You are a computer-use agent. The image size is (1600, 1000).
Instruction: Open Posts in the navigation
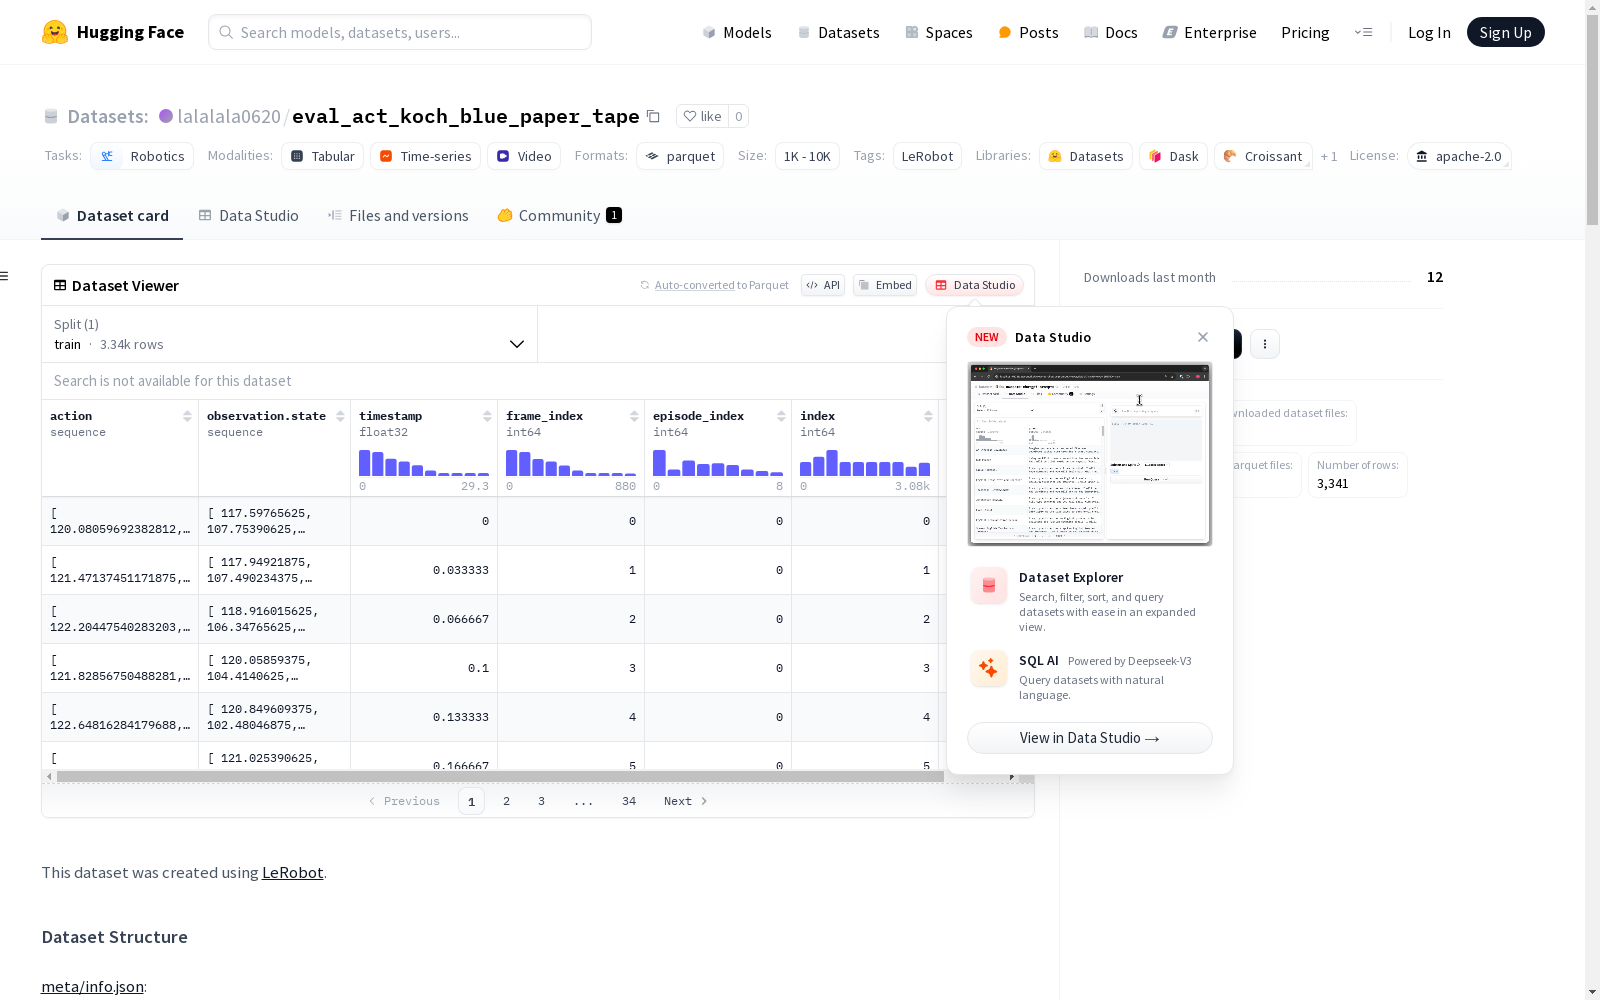point(1028,32)
